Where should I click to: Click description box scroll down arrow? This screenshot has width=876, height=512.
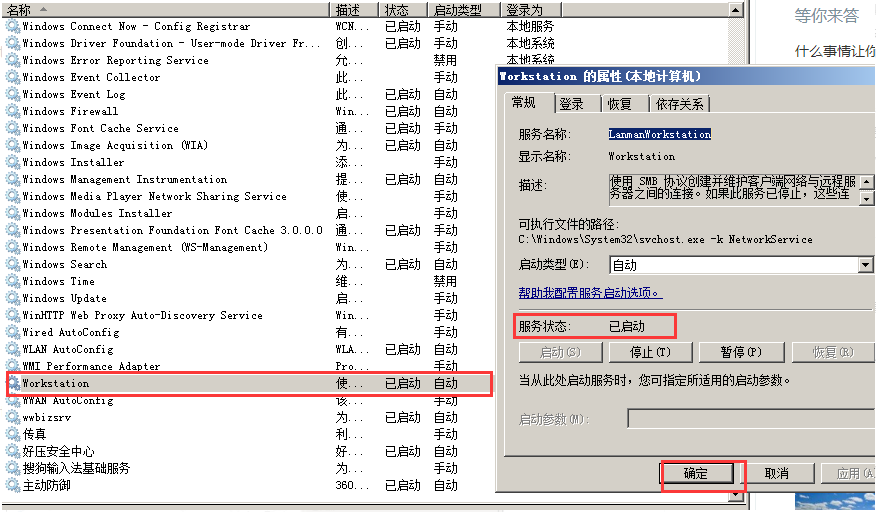pos(867,198)
